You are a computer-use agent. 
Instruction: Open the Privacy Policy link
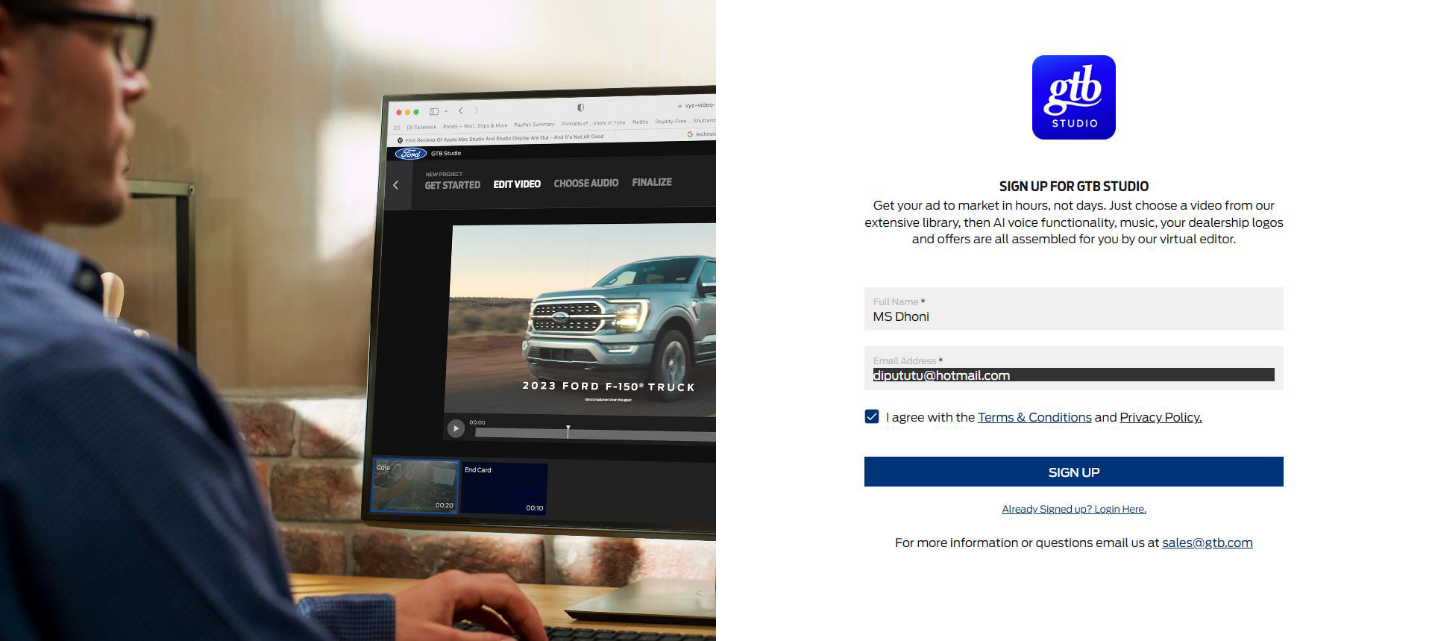tap(1160, 417)
